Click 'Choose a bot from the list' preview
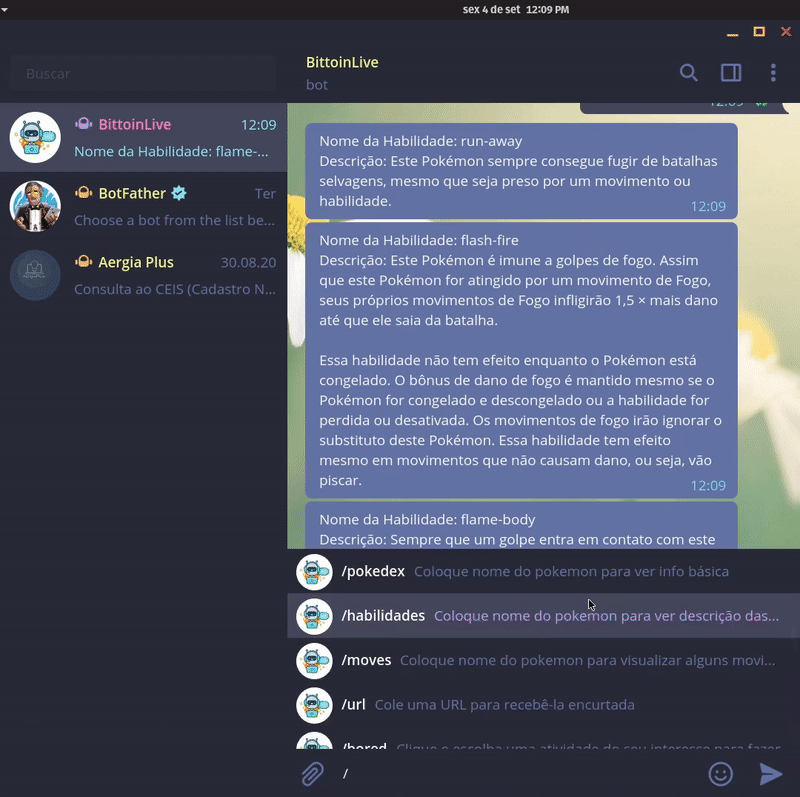The height and width of the screenshot is (797, 800). 174,220
